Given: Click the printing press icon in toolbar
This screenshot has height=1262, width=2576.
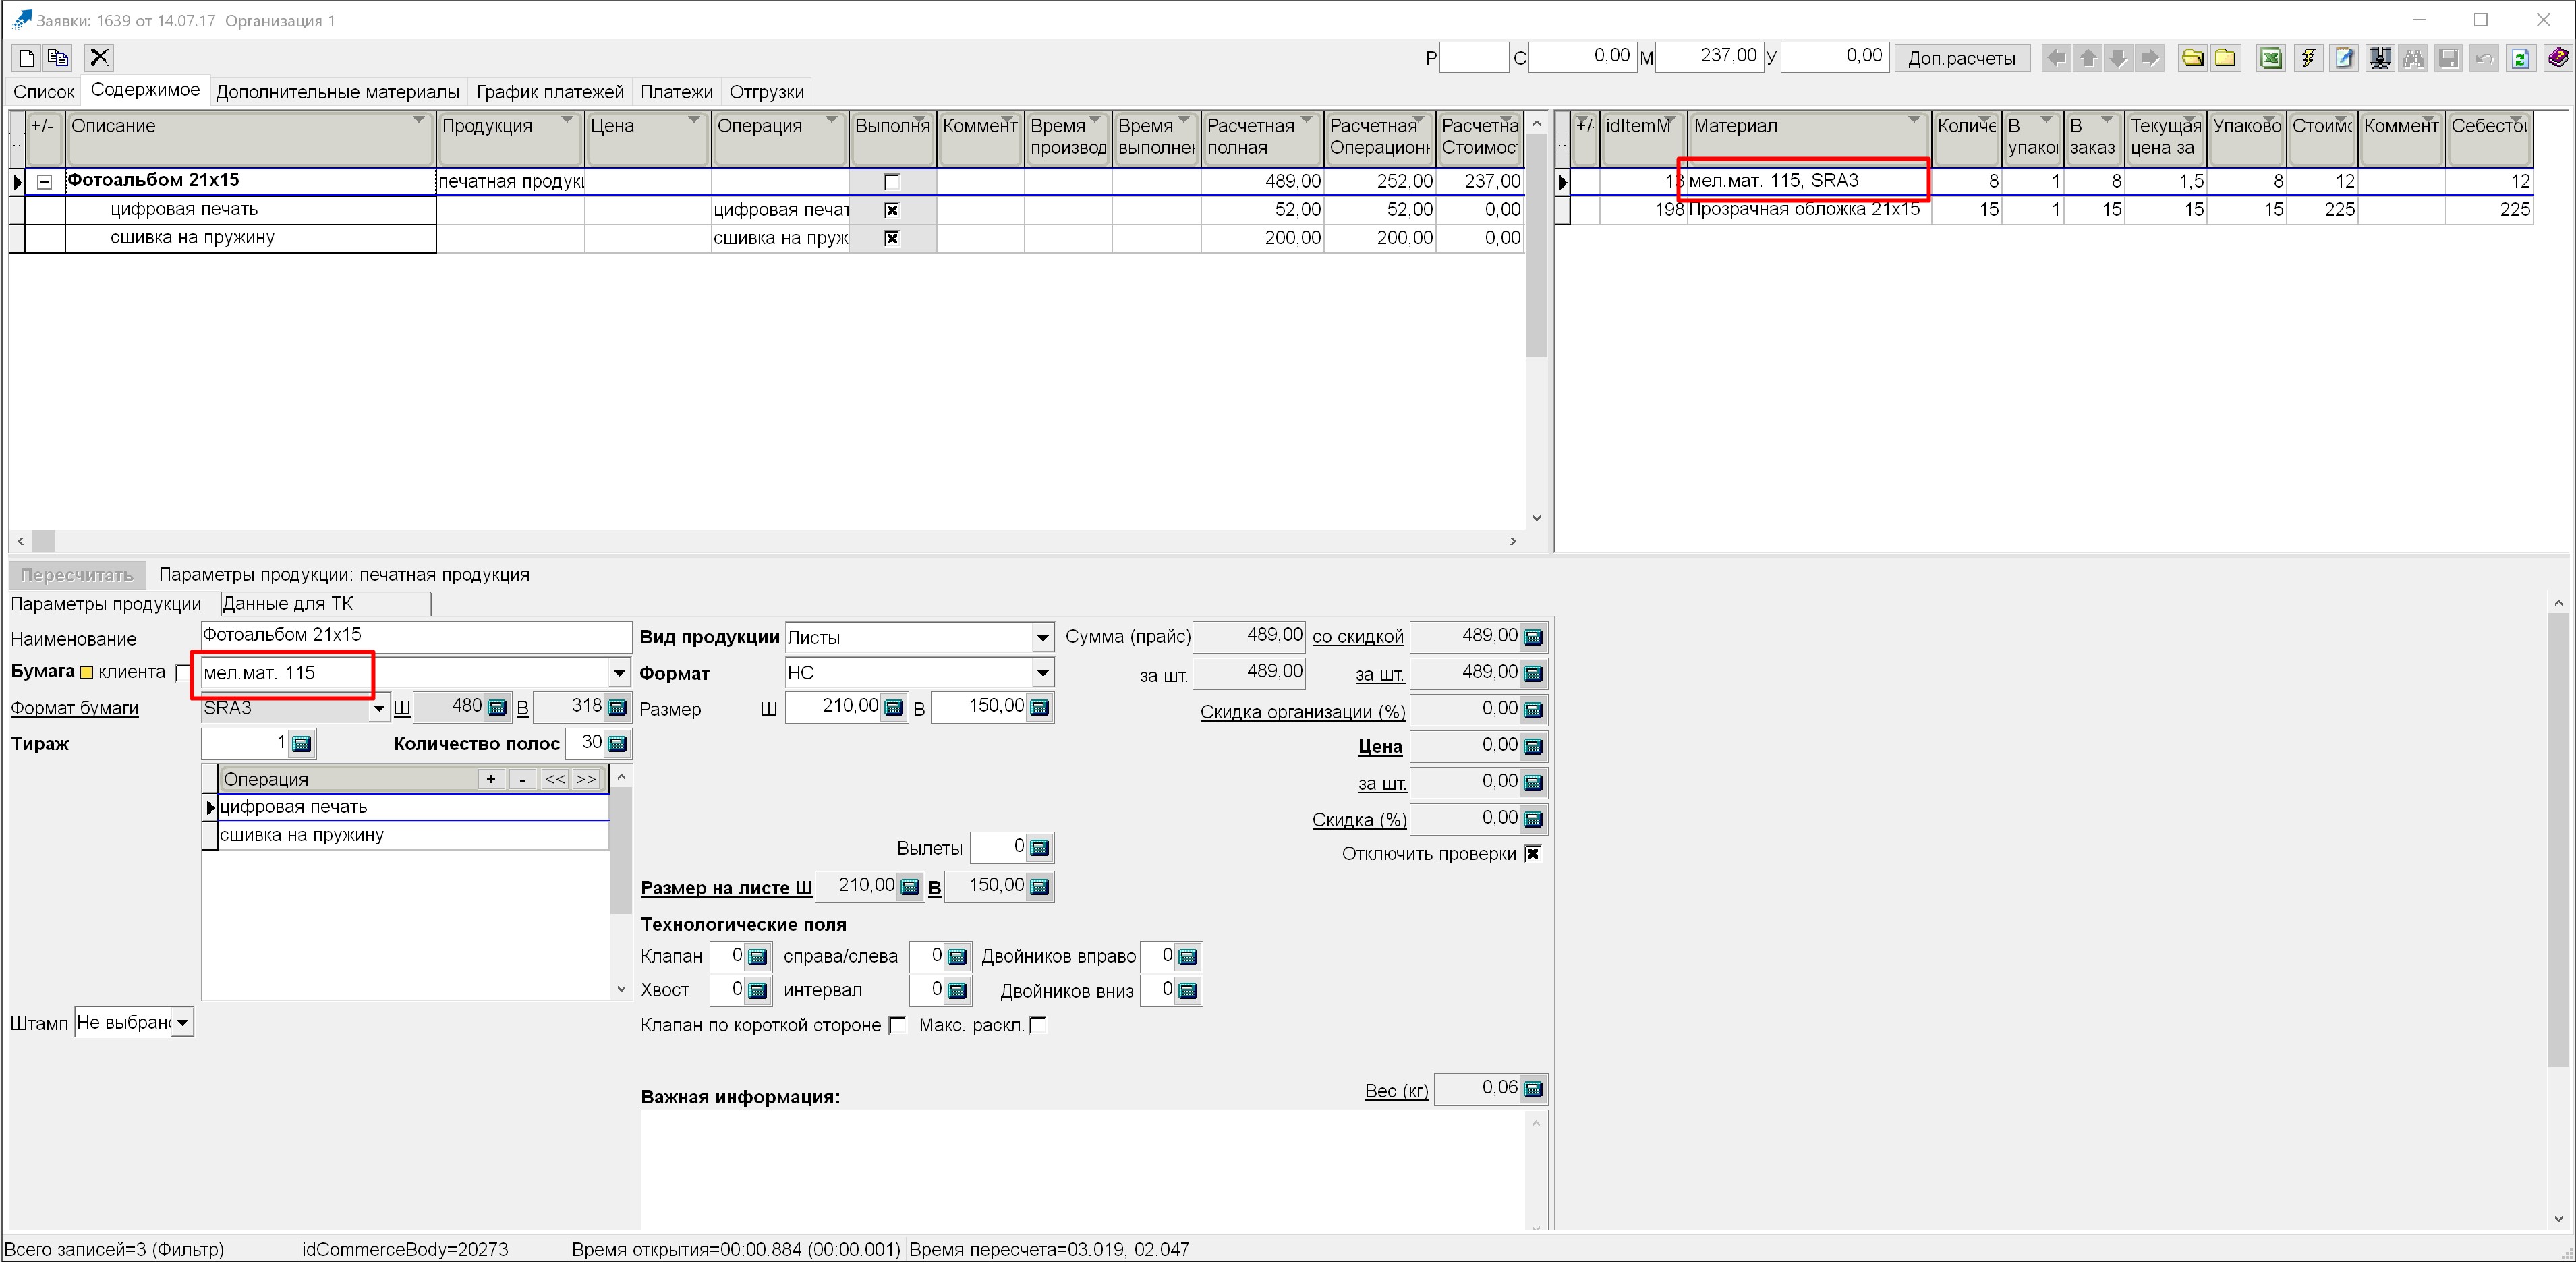Looking at the screenshot, I should click(2380, 58).
